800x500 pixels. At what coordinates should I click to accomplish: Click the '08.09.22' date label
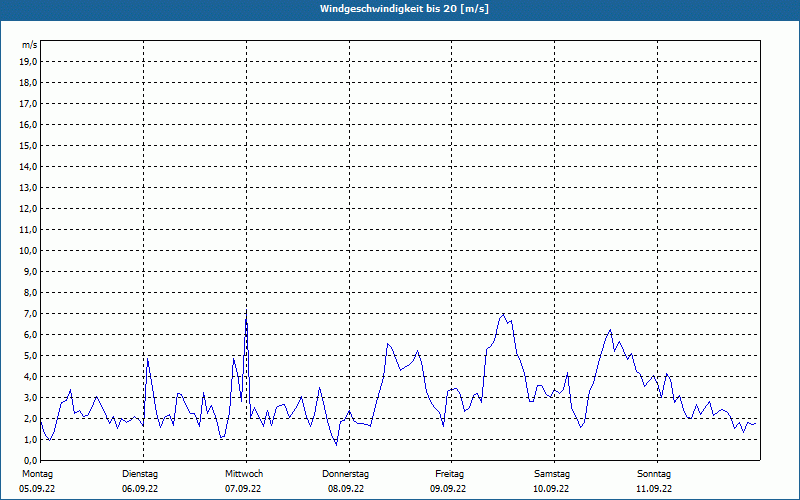[x=346, y=489]
